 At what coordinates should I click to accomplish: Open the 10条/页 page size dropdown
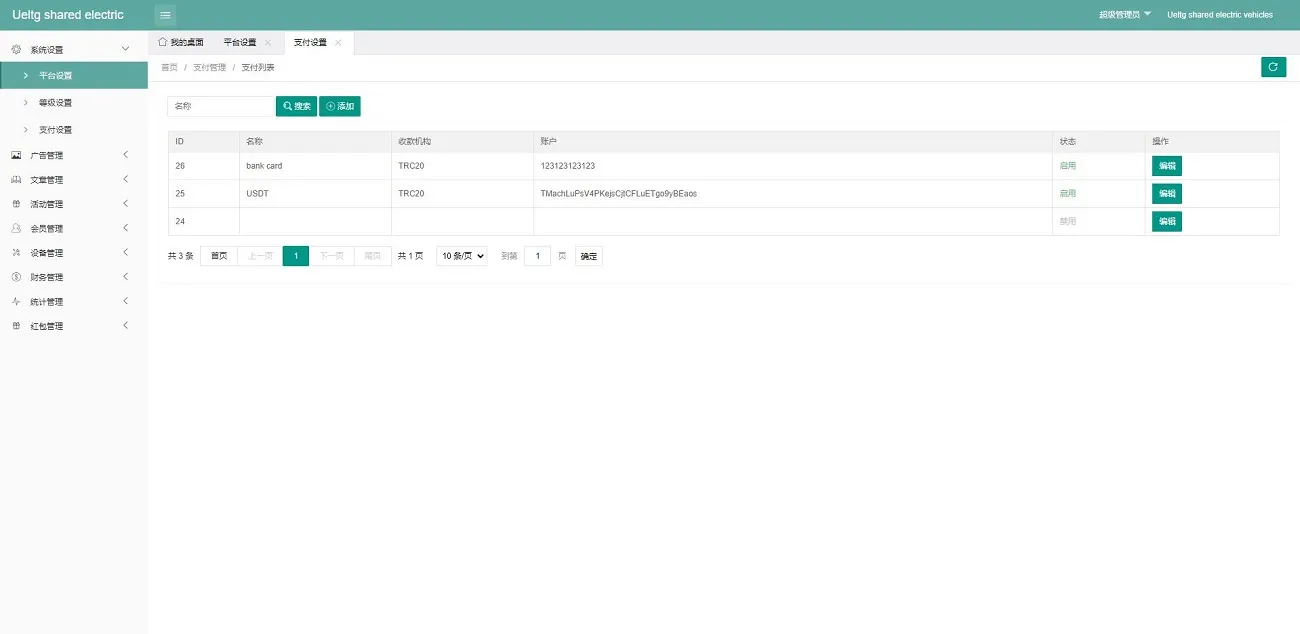pos(461,255)
